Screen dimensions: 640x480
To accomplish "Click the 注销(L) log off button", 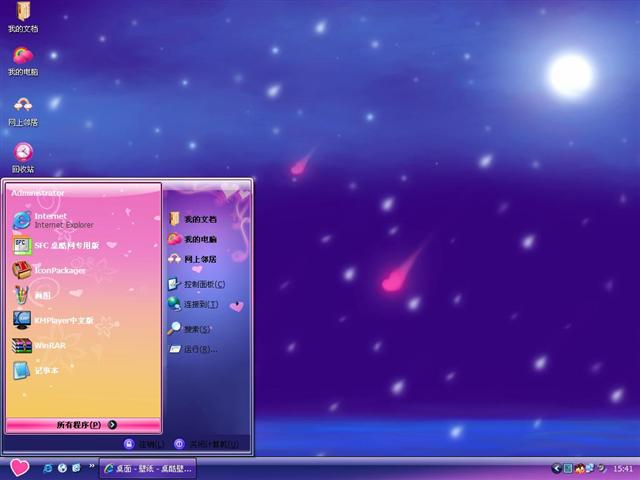I will [x=144, y=444].
